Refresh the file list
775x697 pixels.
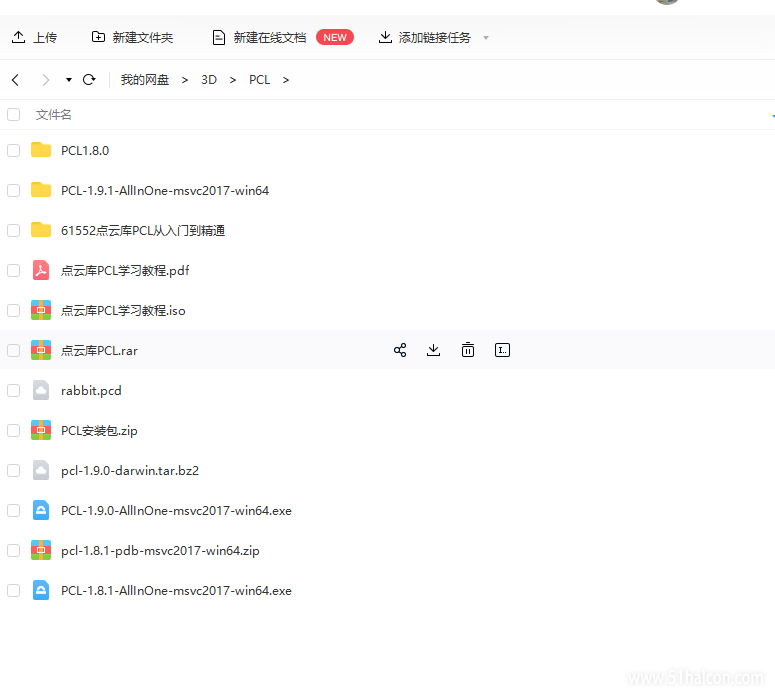tap(89, 80)
